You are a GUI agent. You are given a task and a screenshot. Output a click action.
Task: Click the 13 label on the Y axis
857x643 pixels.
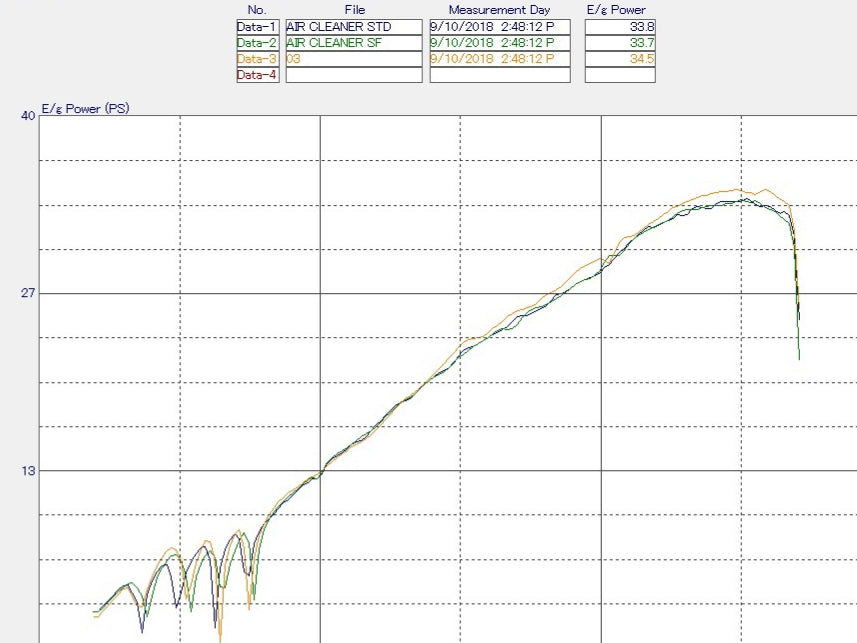click(x=28, y=471)
